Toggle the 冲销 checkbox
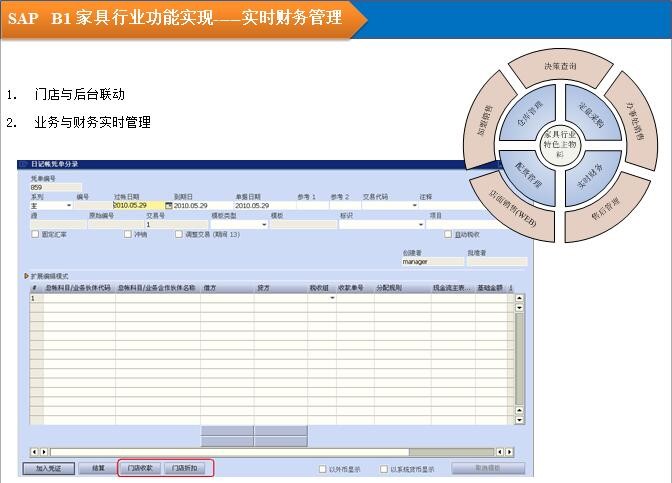The height and width of the screenshot is (483, 672). coord(127,234)
